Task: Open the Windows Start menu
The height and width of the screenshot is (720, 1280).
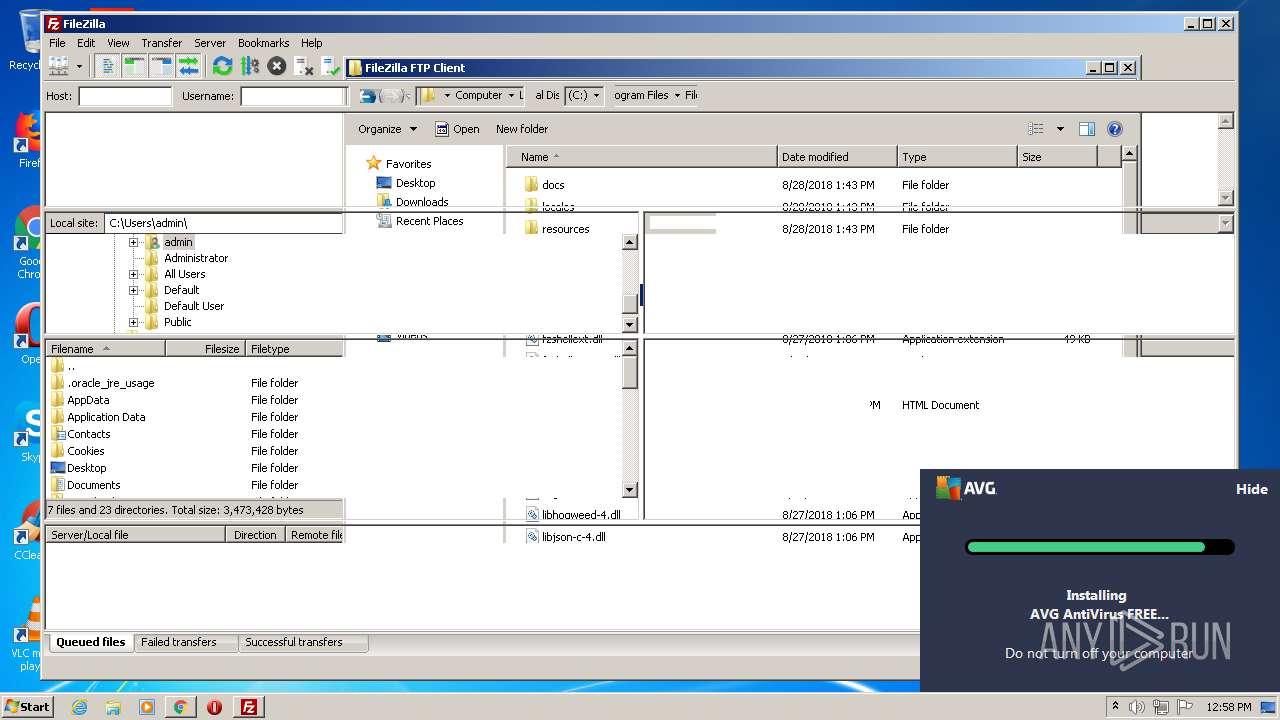Action: (x=28, y=706)
